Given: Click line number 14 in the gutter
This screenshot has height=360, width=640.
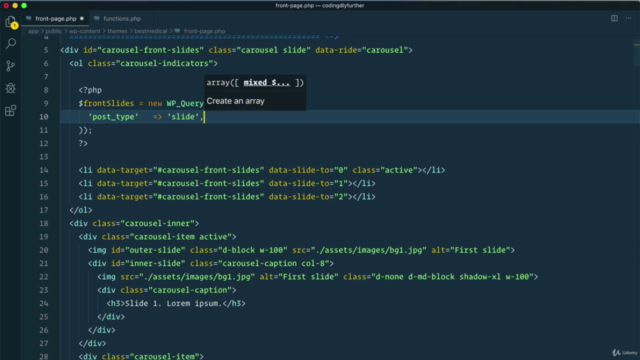Looking at the screenshot, I should click(x=44, y=170).
